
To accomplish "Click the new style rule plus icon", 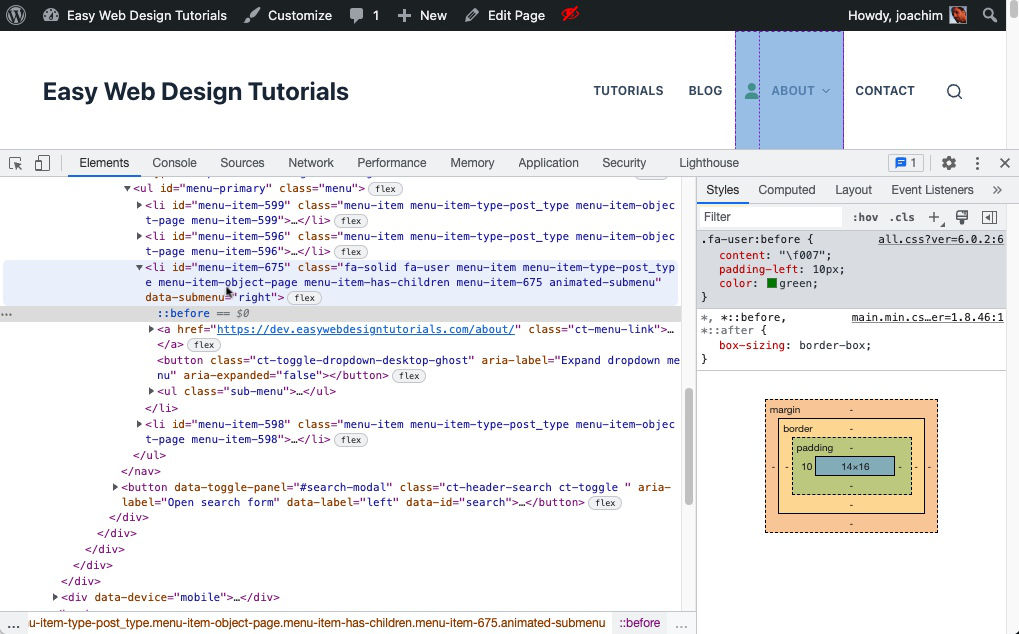I will coord(934,217).
